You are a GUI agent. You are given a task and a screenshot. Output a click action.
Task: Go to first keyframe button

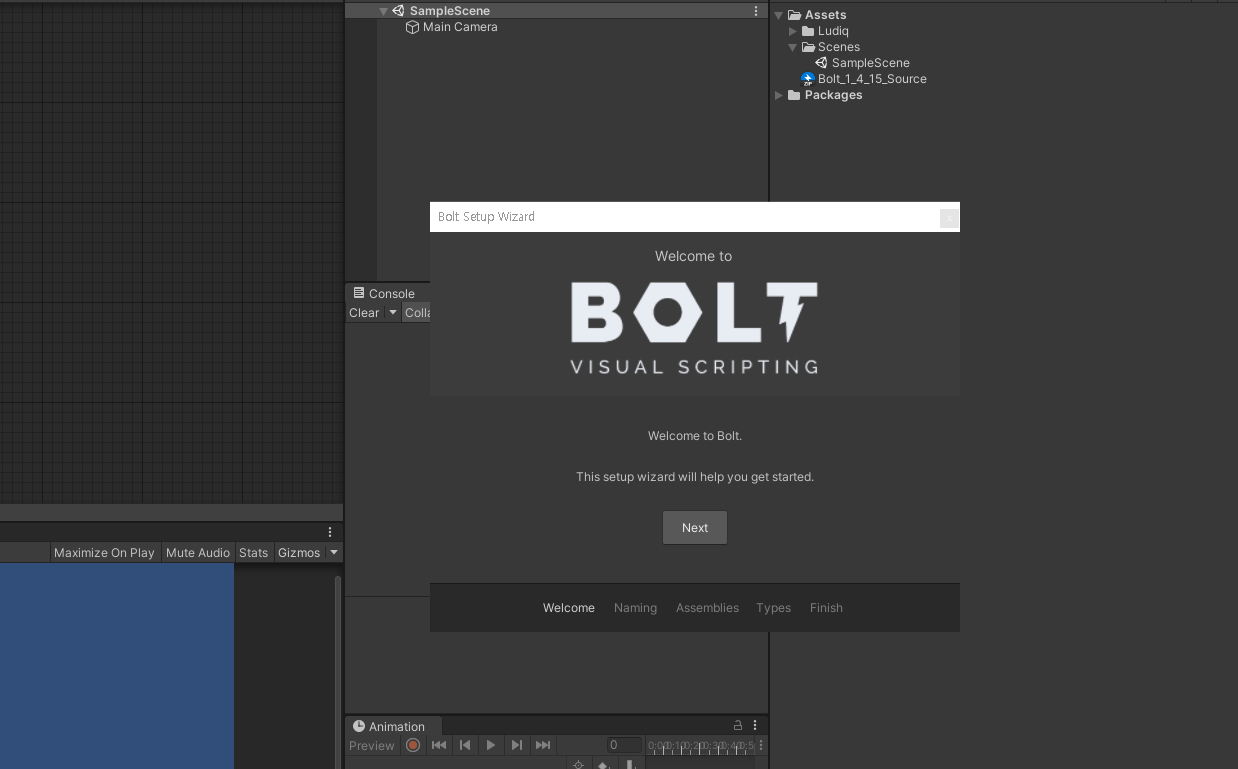(439, 745)
